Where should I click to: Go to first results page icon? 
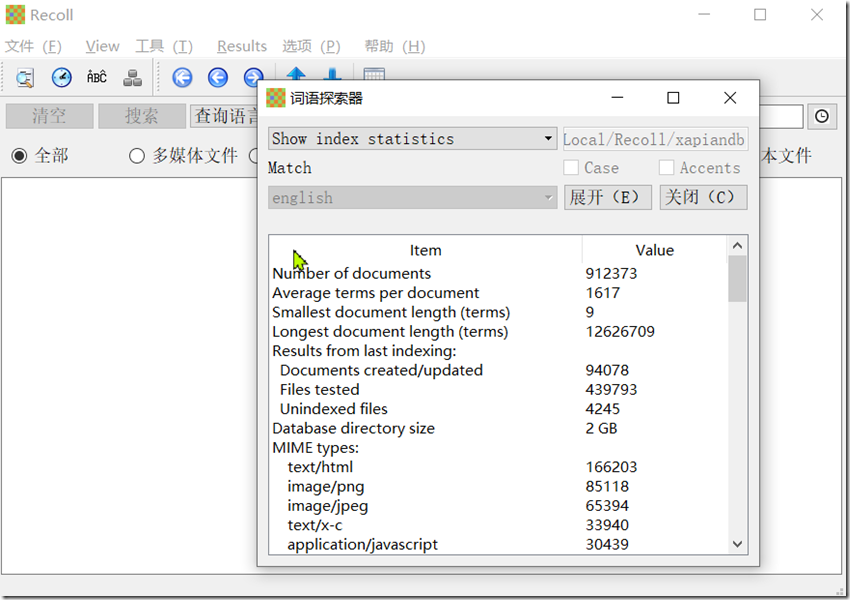(182, 78)
